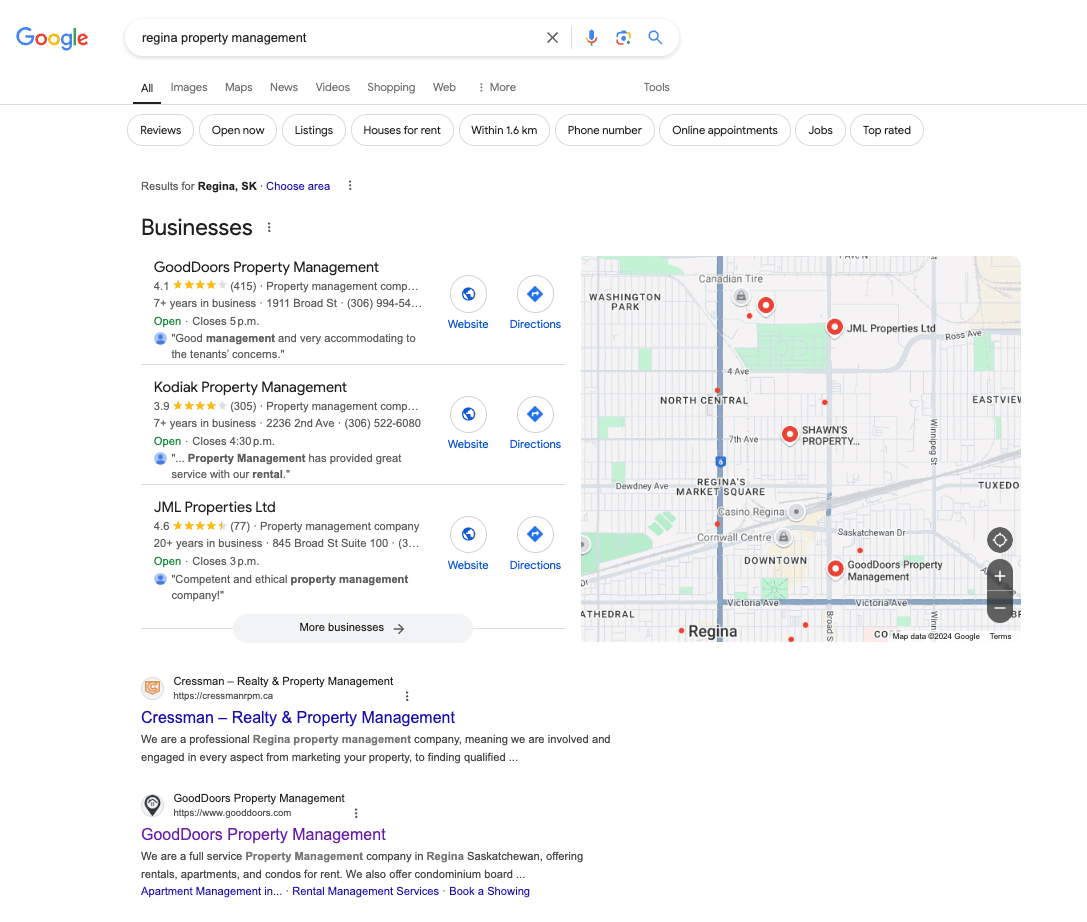Open the Google logo homepage
Screen dimensions: 1087x922
(x=52, y=38)
